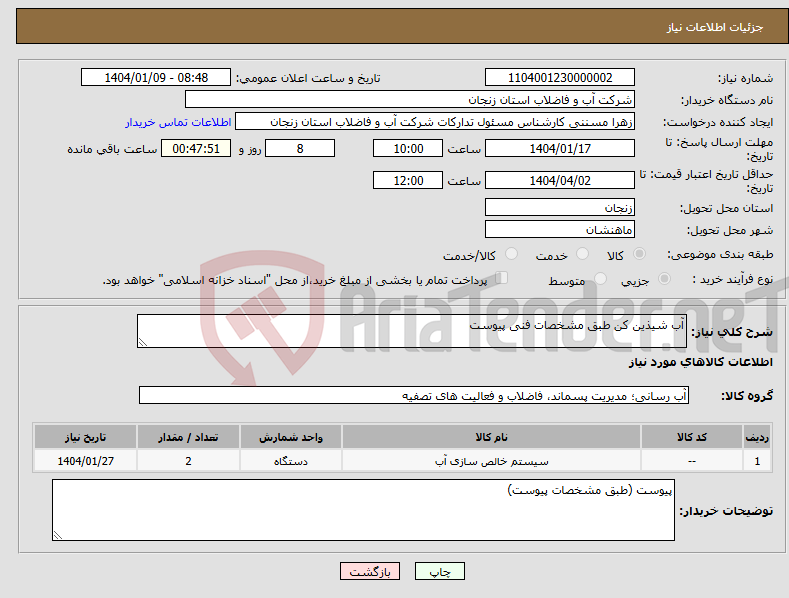Click the need number field 1104001230000002
The width and height of the screenshot is (789, 598).
(x=560, y=78)
